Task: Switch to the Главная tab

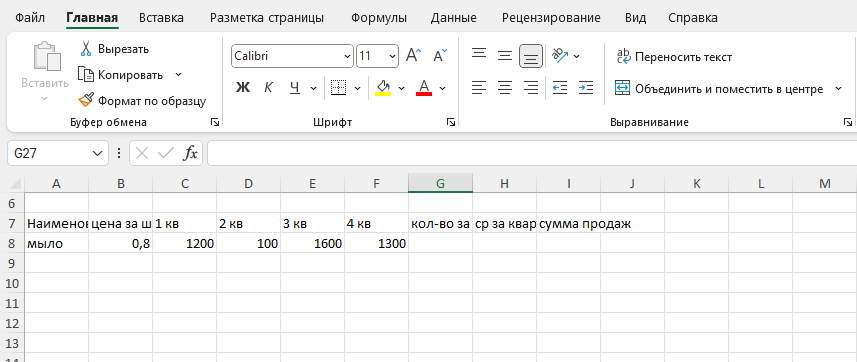Action: click(92, 18)
